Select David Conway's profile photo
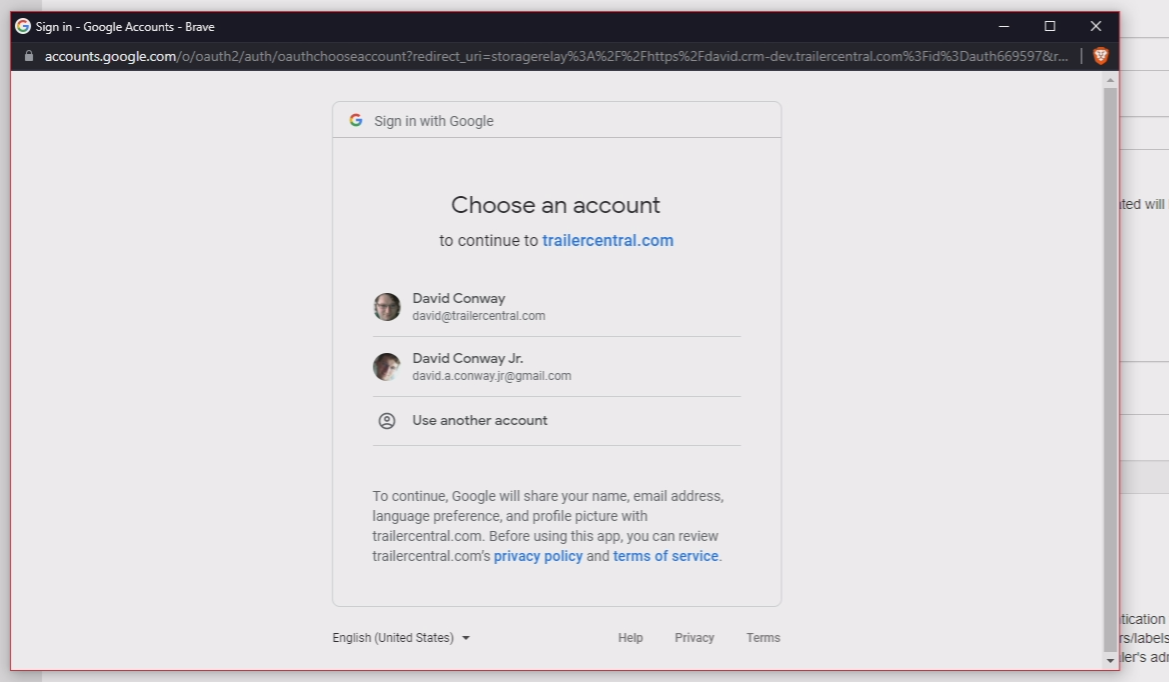1169x682 pixels. [x=387, y=306]
